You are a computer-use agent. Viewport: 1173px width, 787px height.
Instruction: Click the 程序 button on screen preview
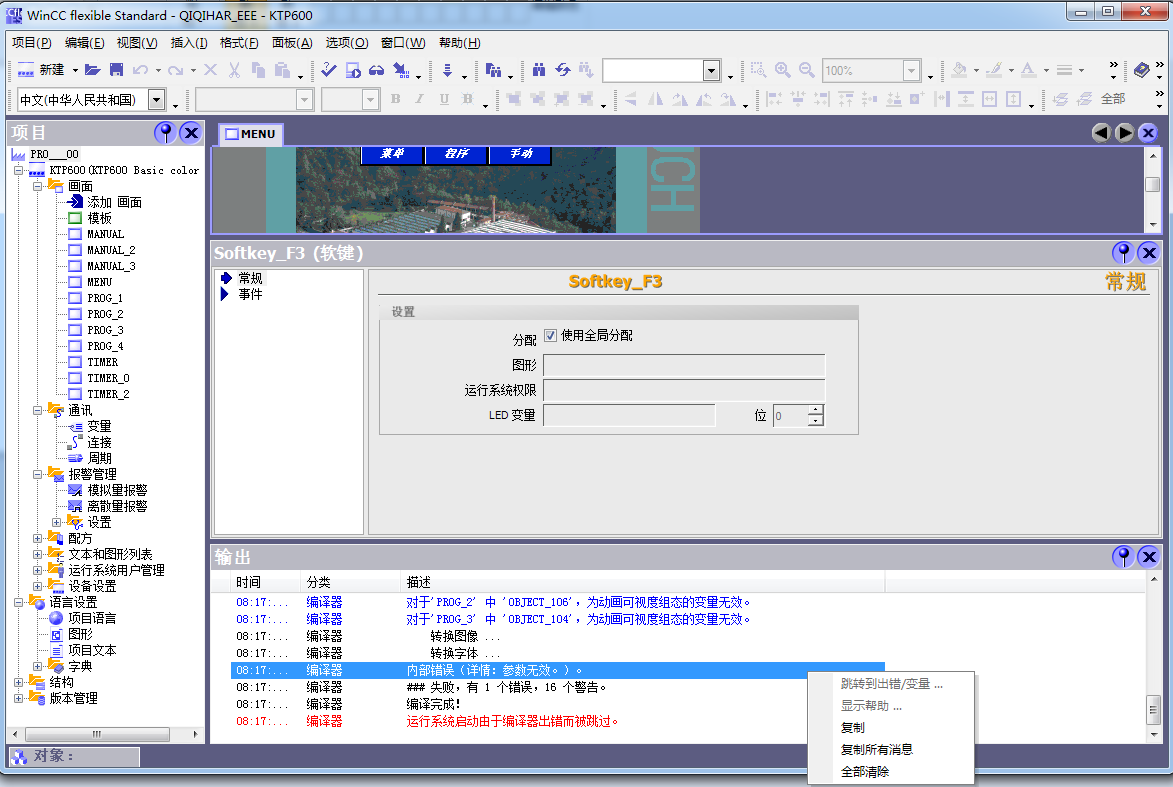[x=456, y=154]
